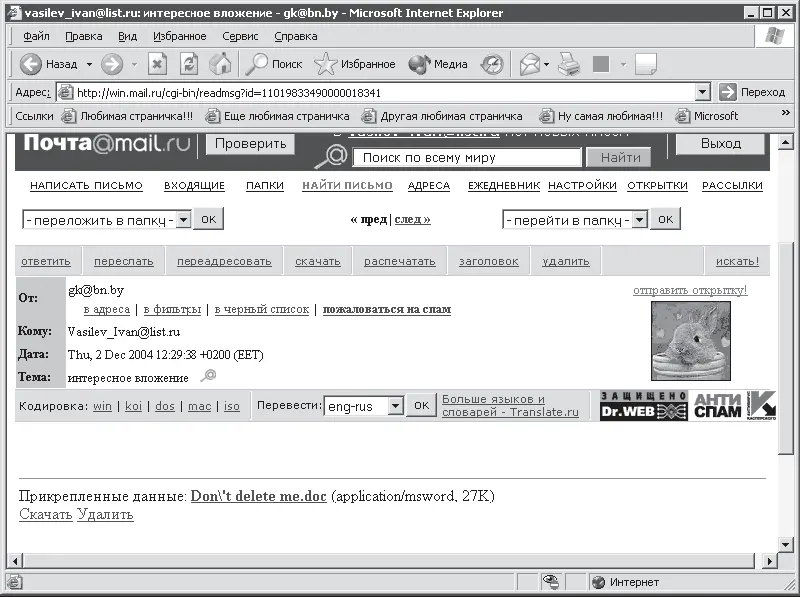The image size is (800, 597).
Task: Open the Правка menu
Action: point(84,36)
